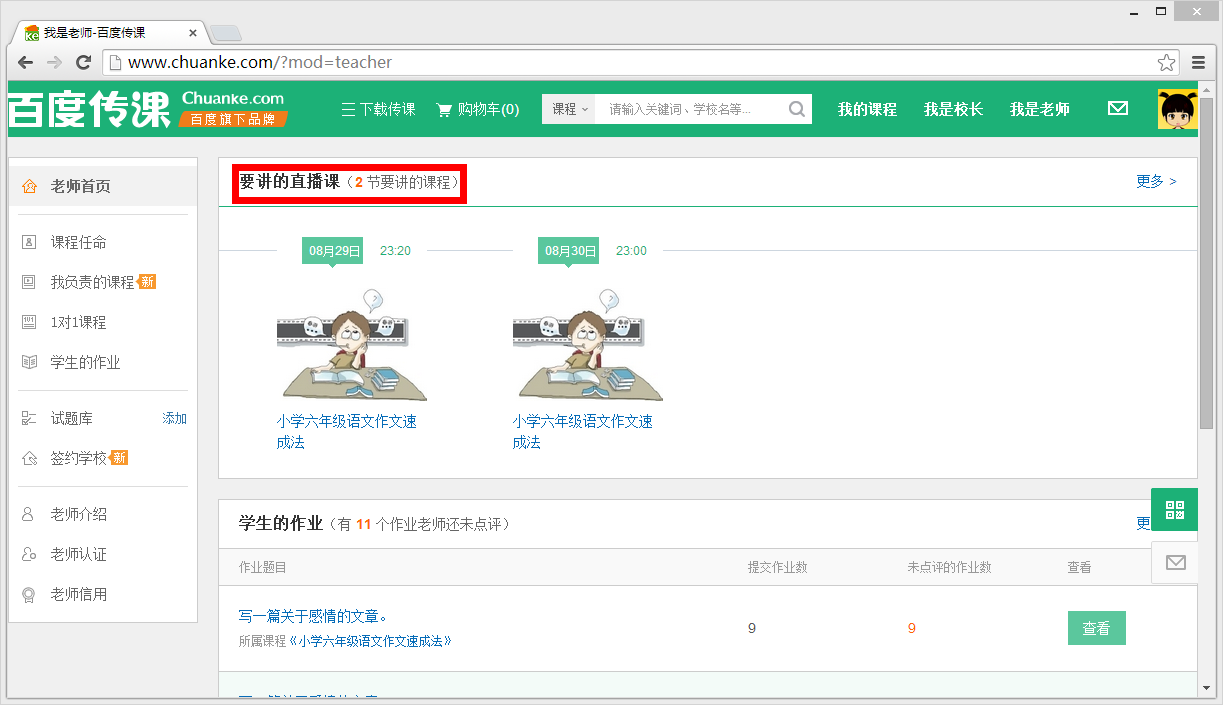Open the envelope message icon on right edge

[1174, 562]
